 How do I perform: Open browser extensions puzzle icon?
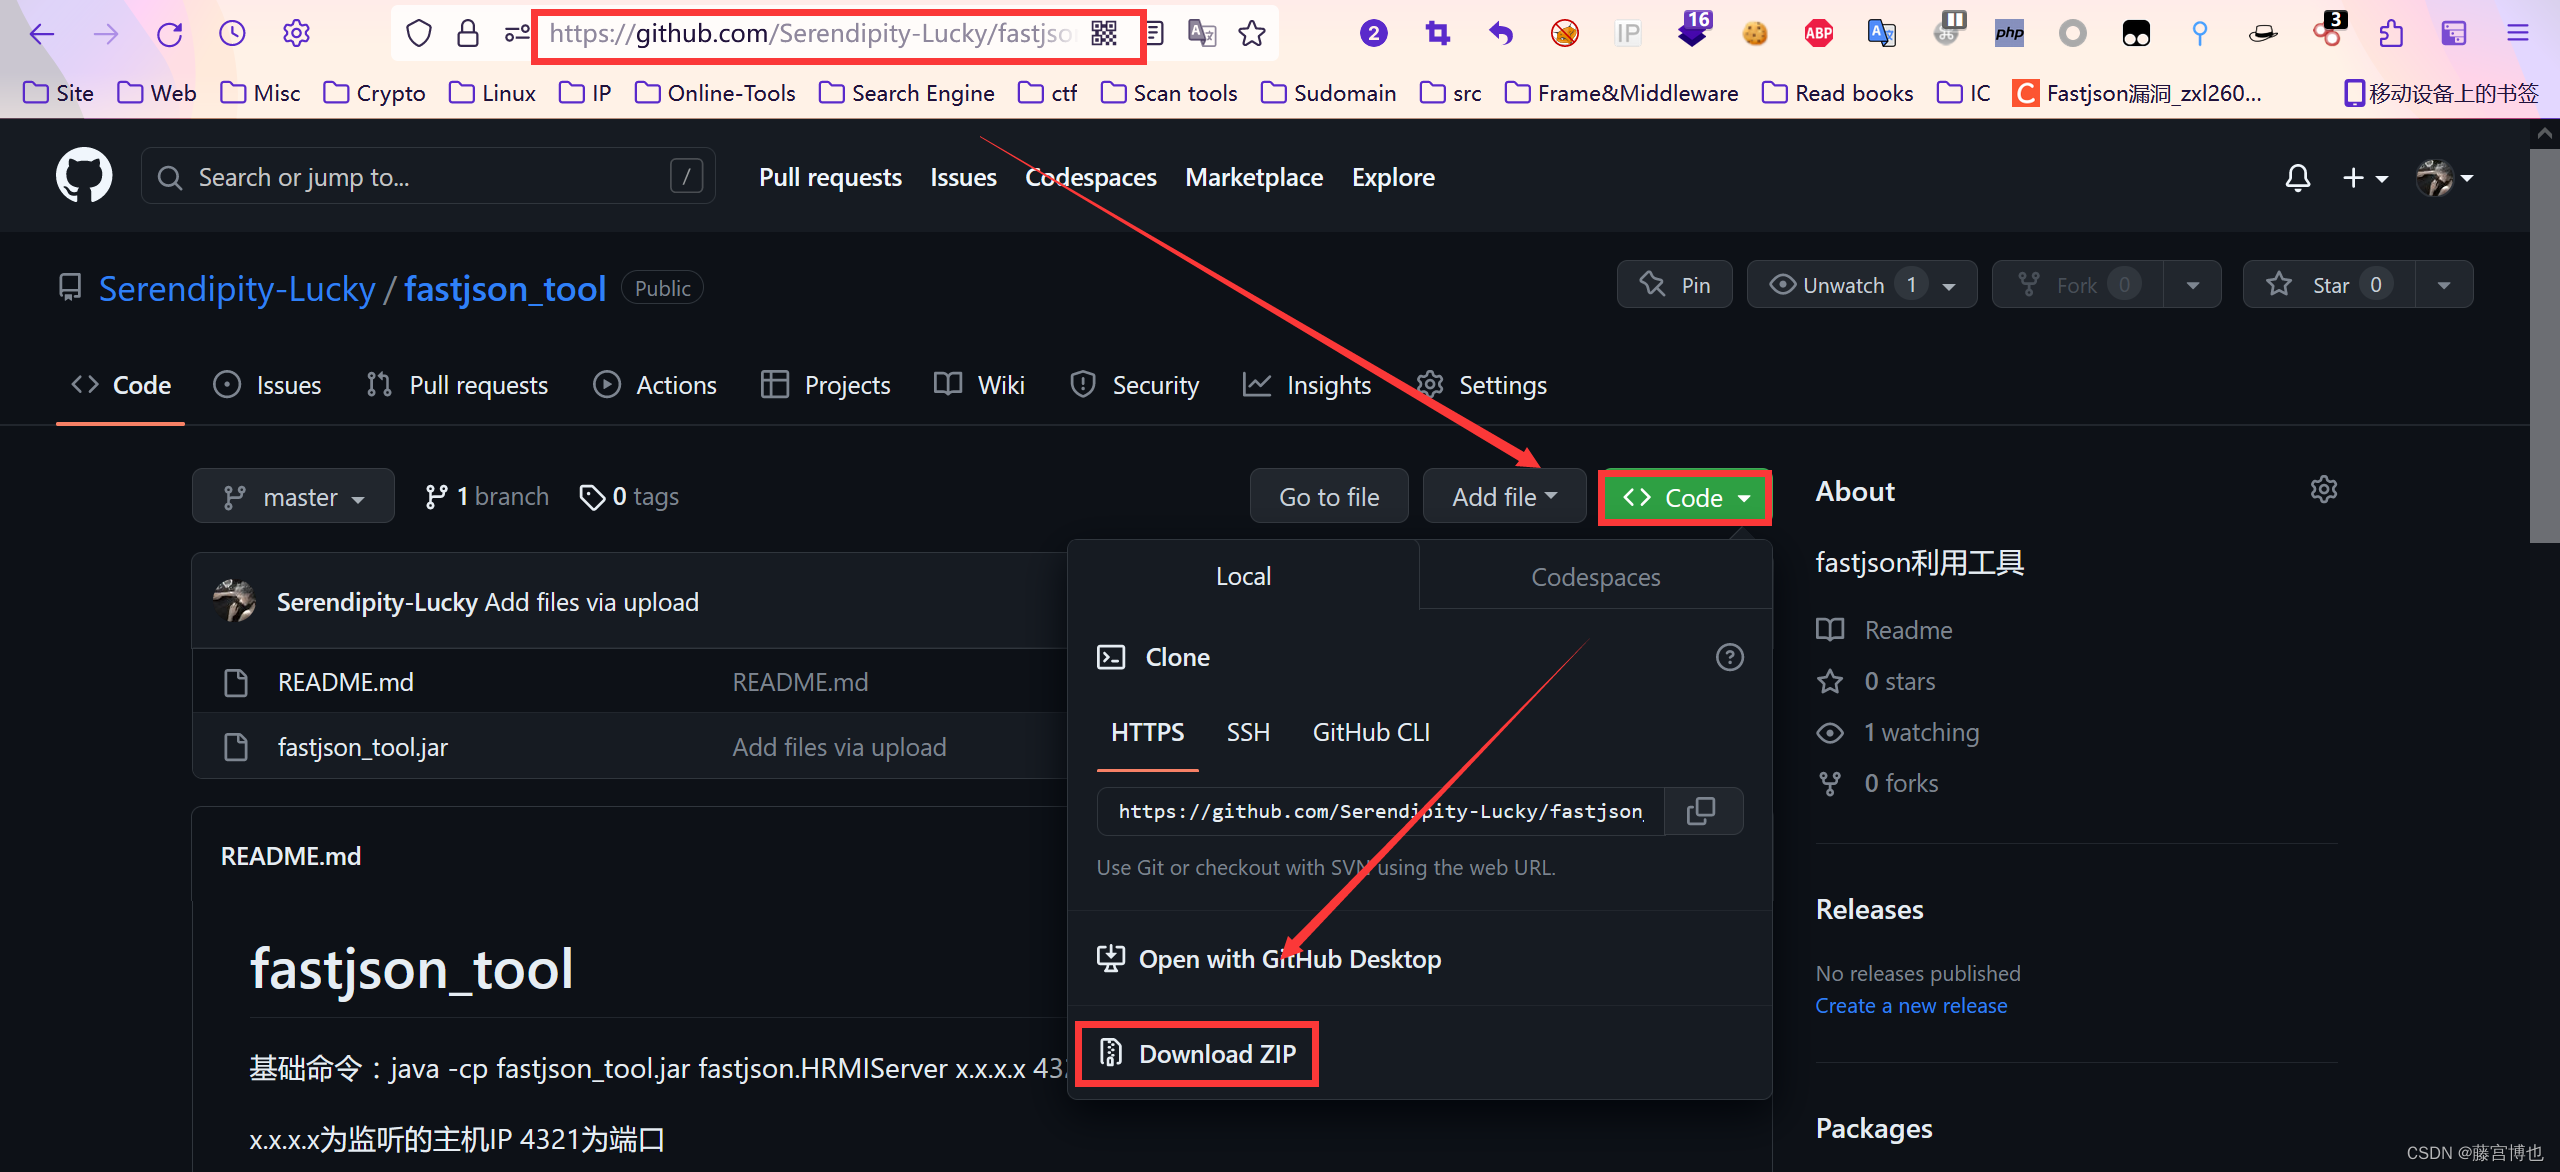tap(2390, 34)
